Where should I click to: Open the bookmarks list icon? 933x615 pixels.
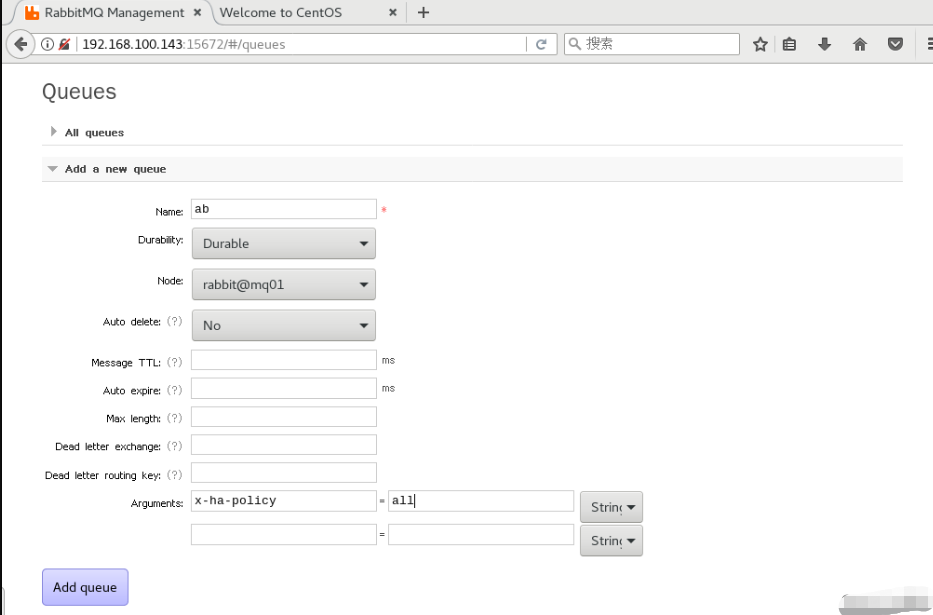(x=789, y=44)
